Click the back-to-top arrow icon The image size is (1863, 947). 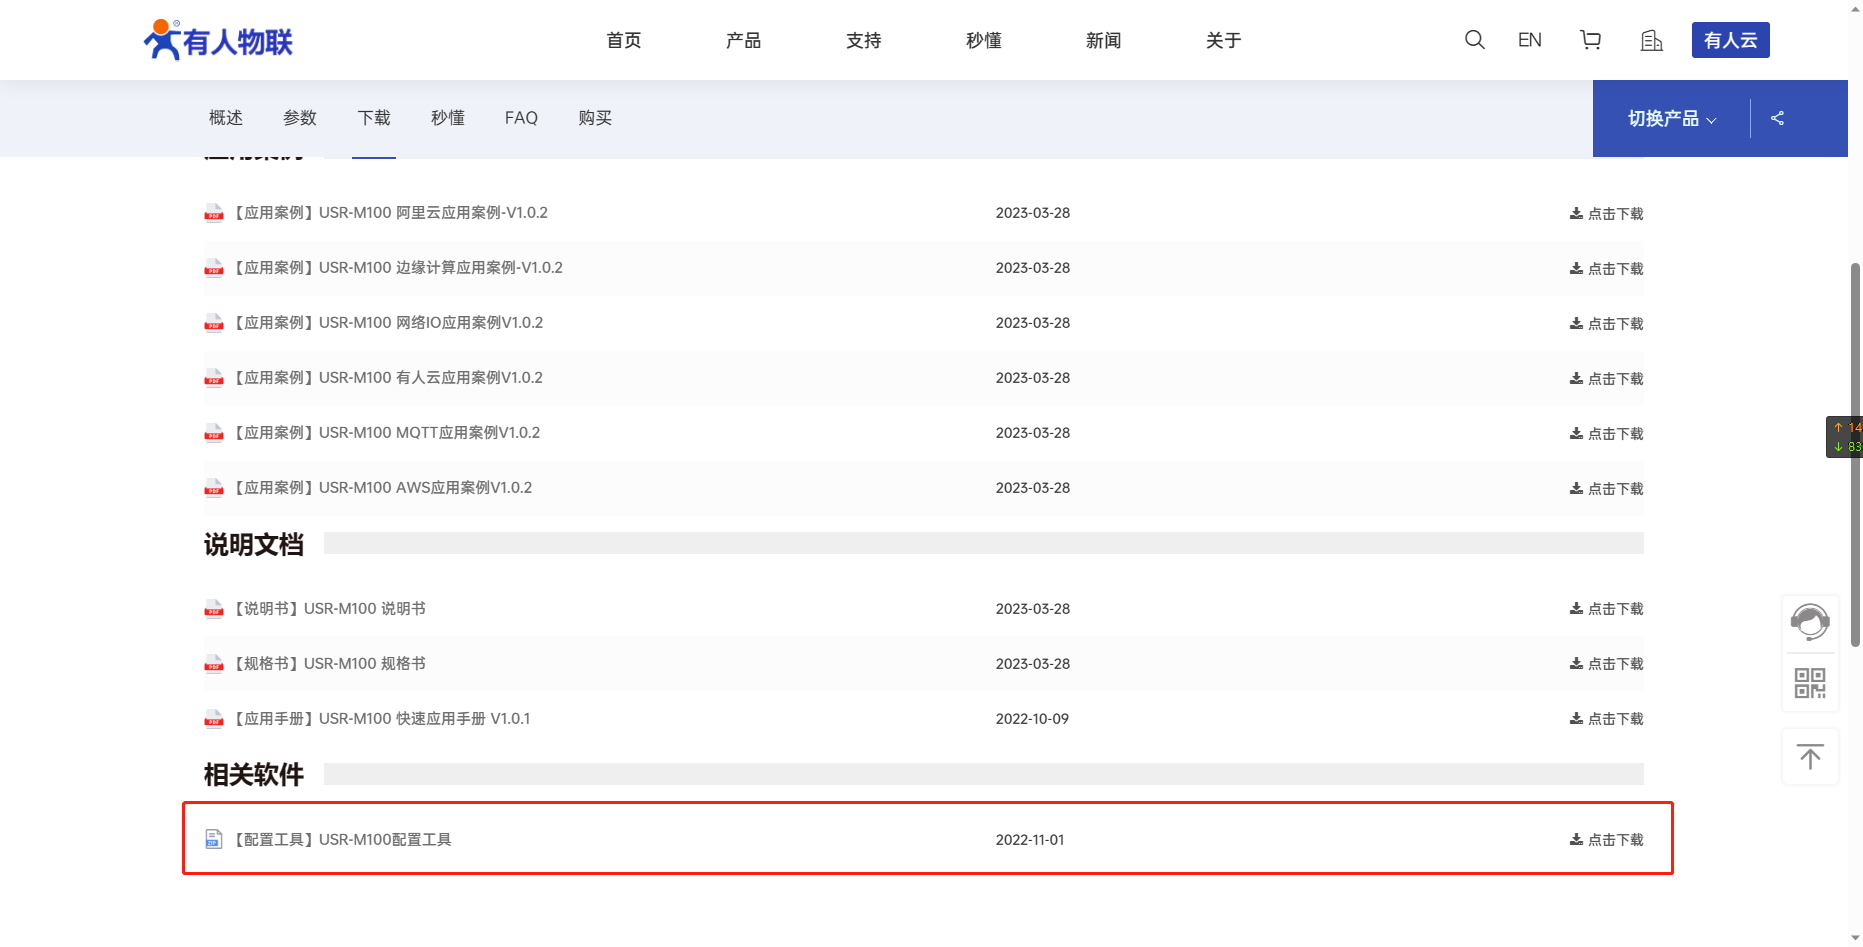[1810, 757]
